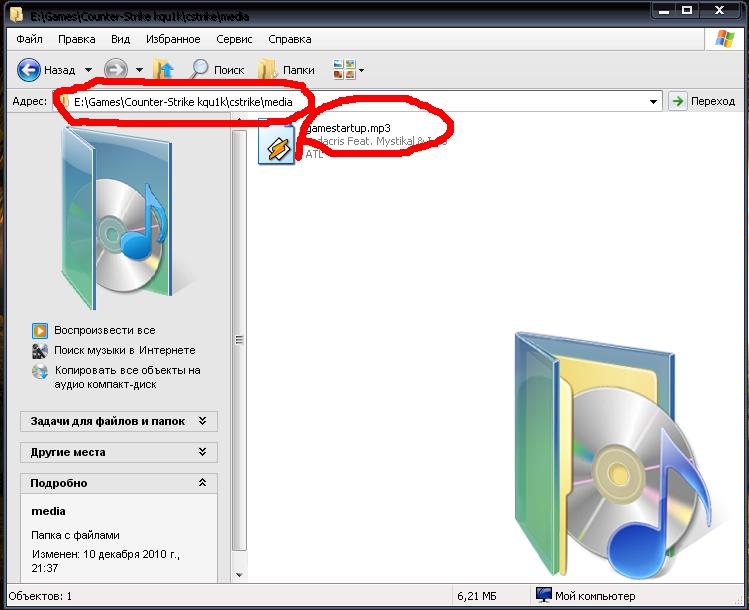Click the music search icon in sidebar
The width and height of the screenshot is (749, 610).
[x=40, y=351]
